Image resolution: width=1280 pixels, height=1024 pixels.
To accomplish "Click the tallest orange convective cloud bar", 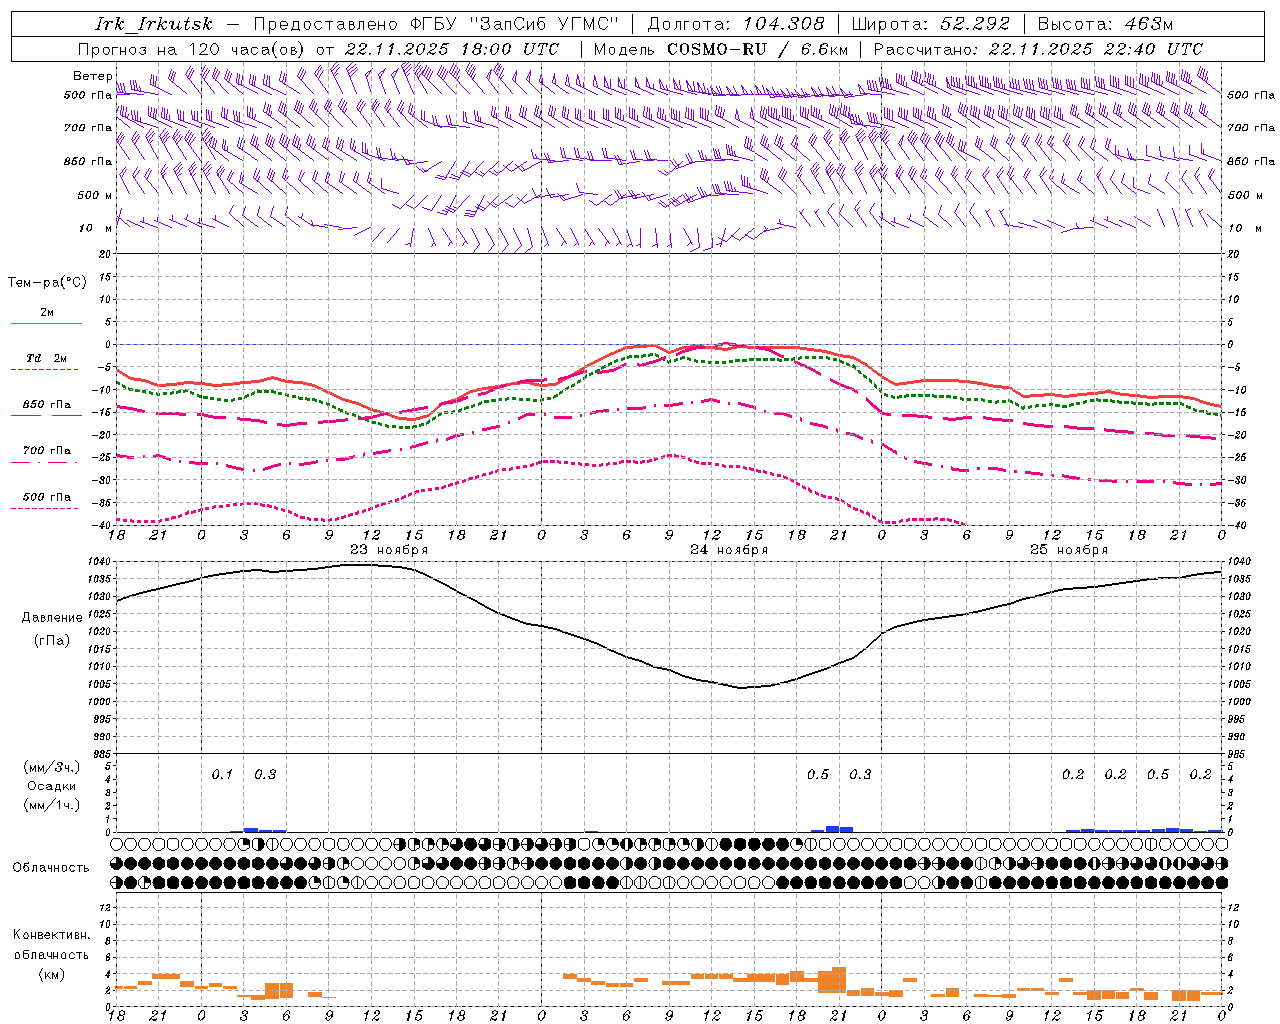I will pyautogui.click(x=839, y=979).
